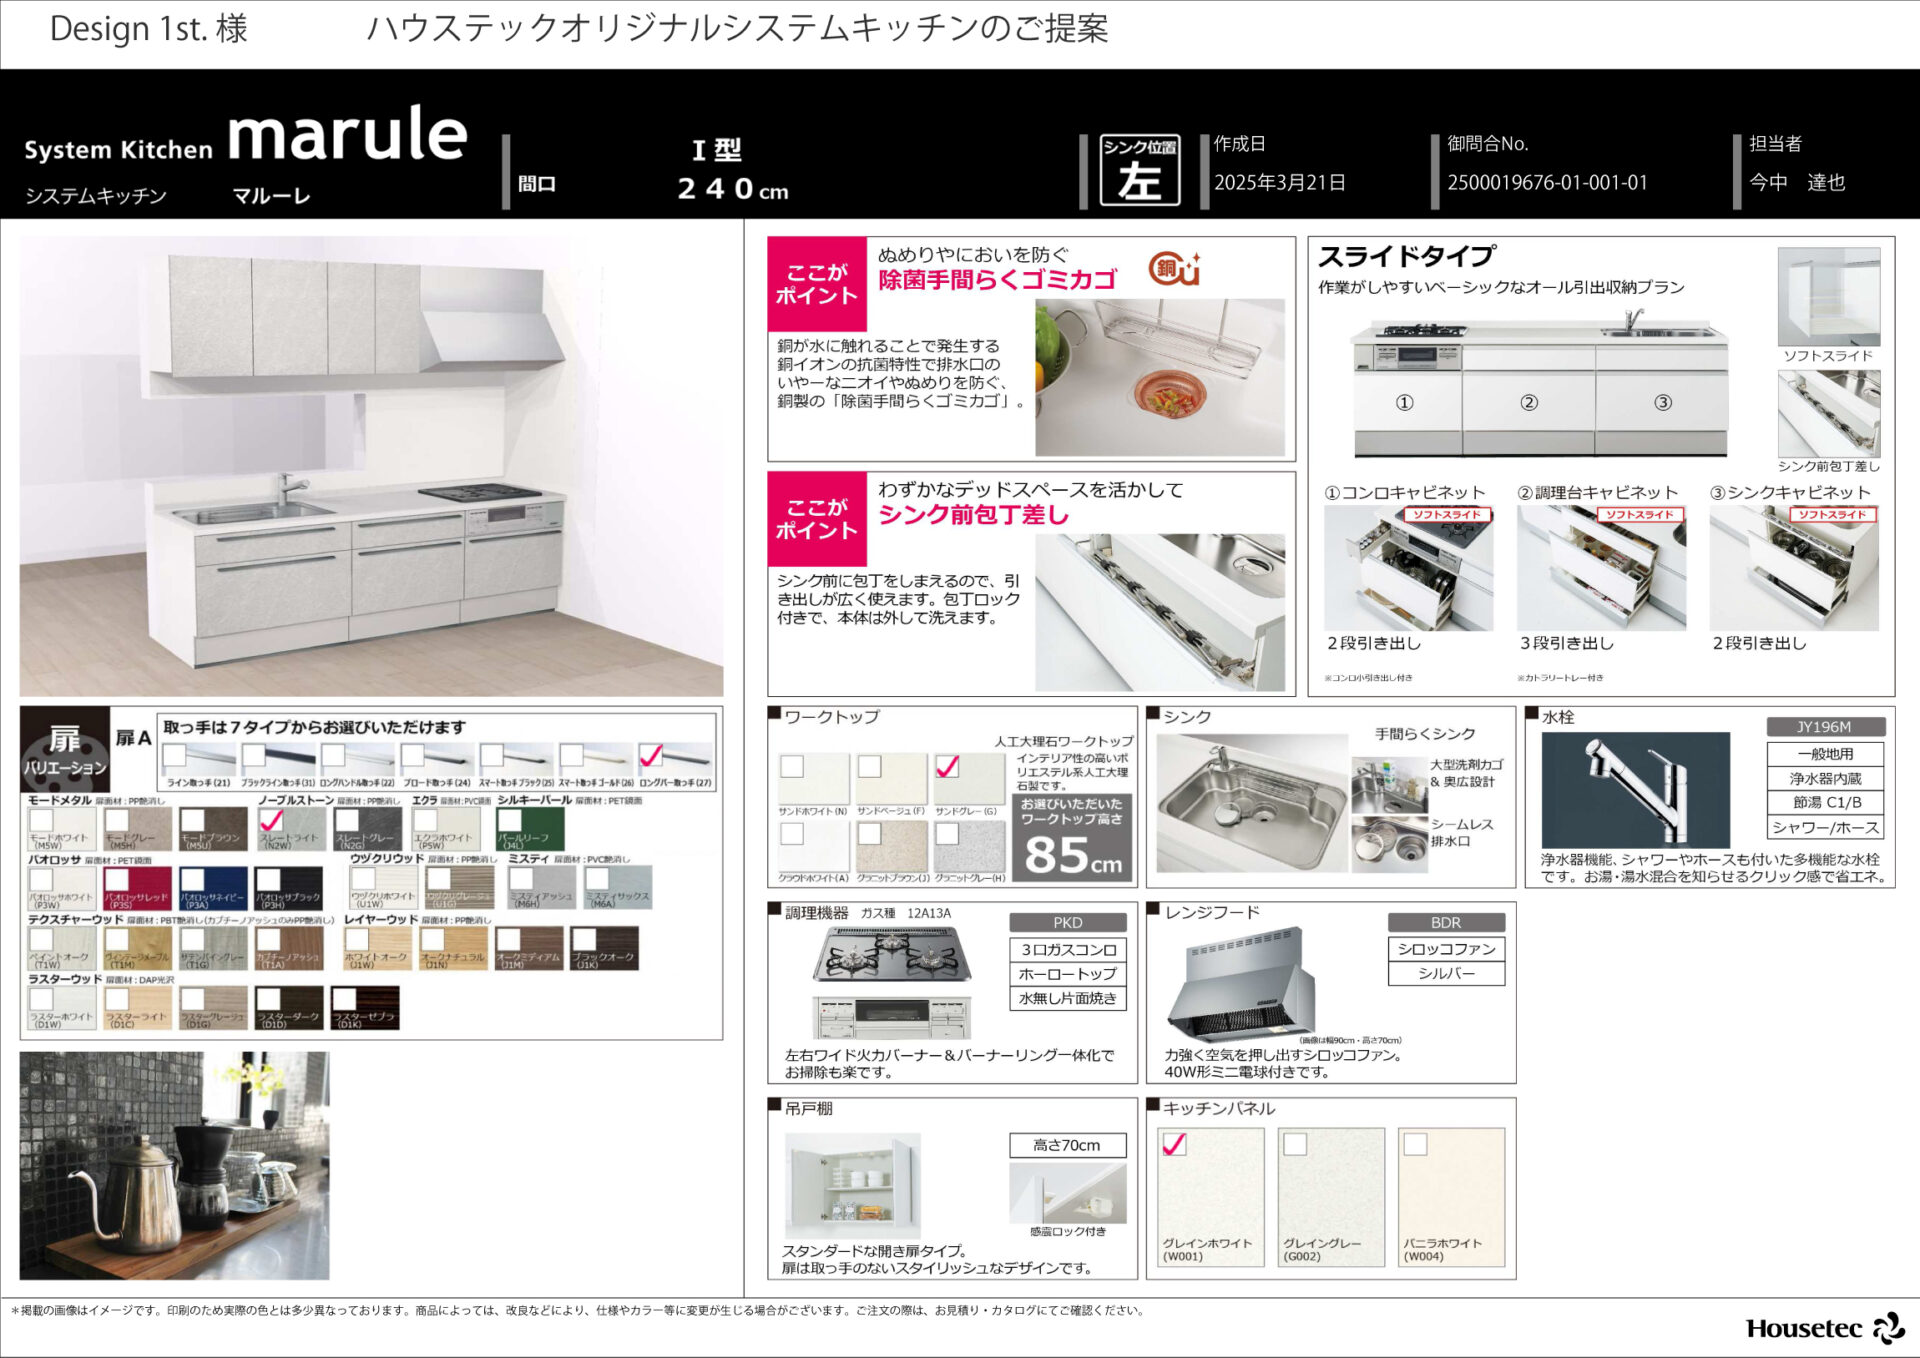The image size is (1920, 1358).
Task: Select the ラスターダーク (D1D) swatch
Action: 289,1008
